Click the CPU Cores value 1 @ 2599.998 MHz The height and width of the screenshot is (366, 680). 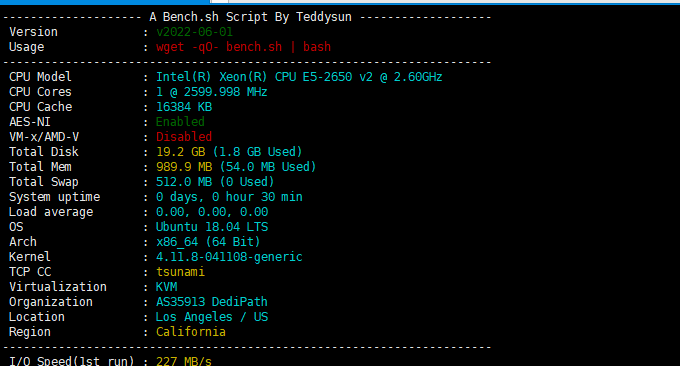[x=212, y=92]
